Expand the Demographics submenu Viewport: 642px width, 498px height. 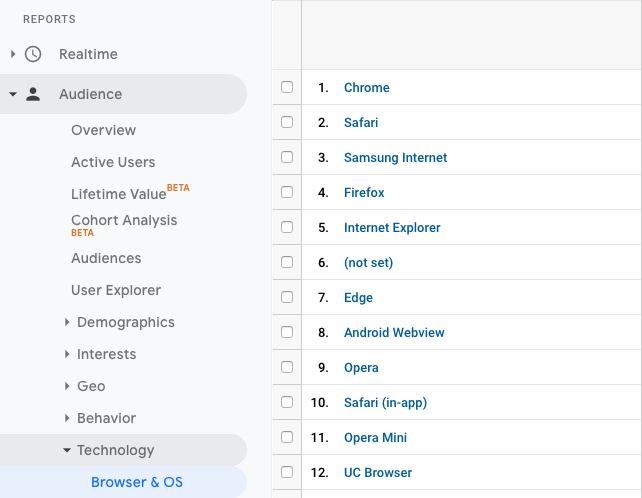67,322
